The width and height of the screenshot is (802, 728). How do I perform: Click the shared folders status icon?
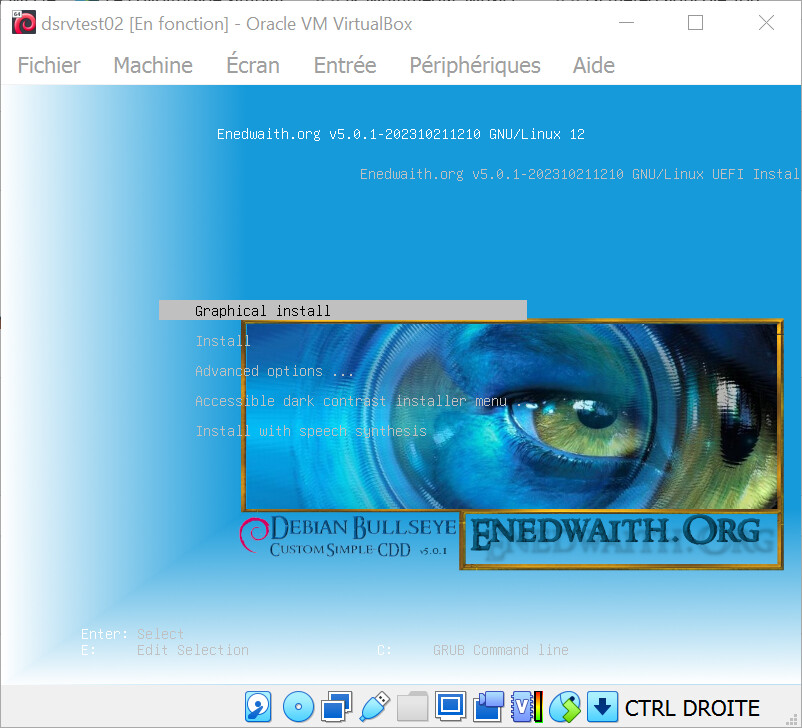[413, 707]
